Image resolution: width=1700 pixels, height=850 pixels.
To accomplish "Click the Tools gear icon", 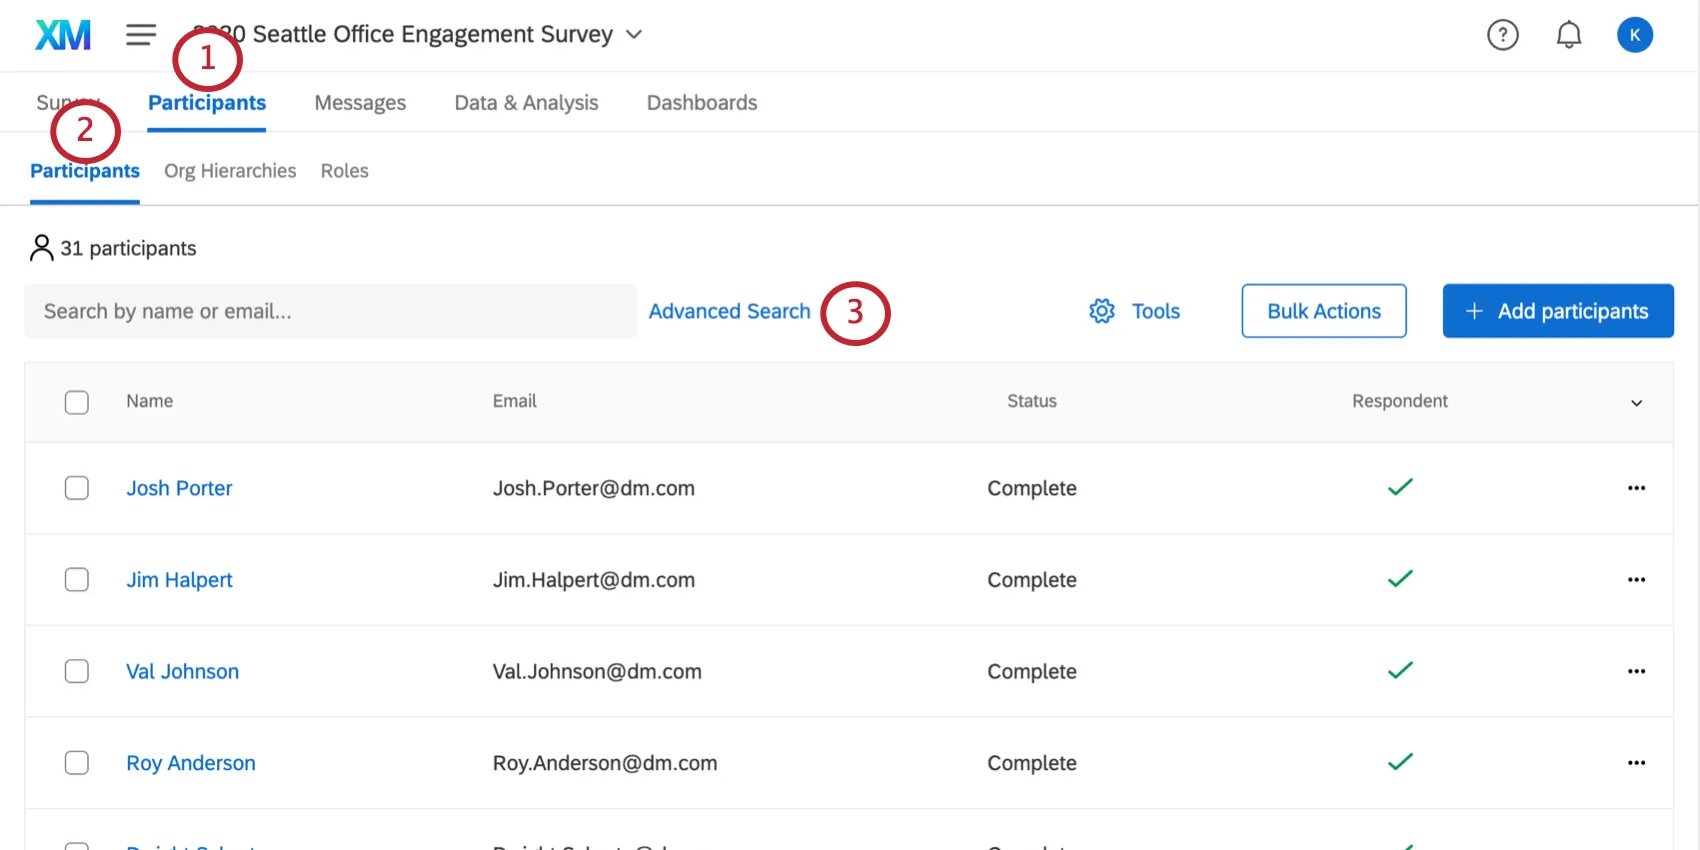I will coord(1102,311).
